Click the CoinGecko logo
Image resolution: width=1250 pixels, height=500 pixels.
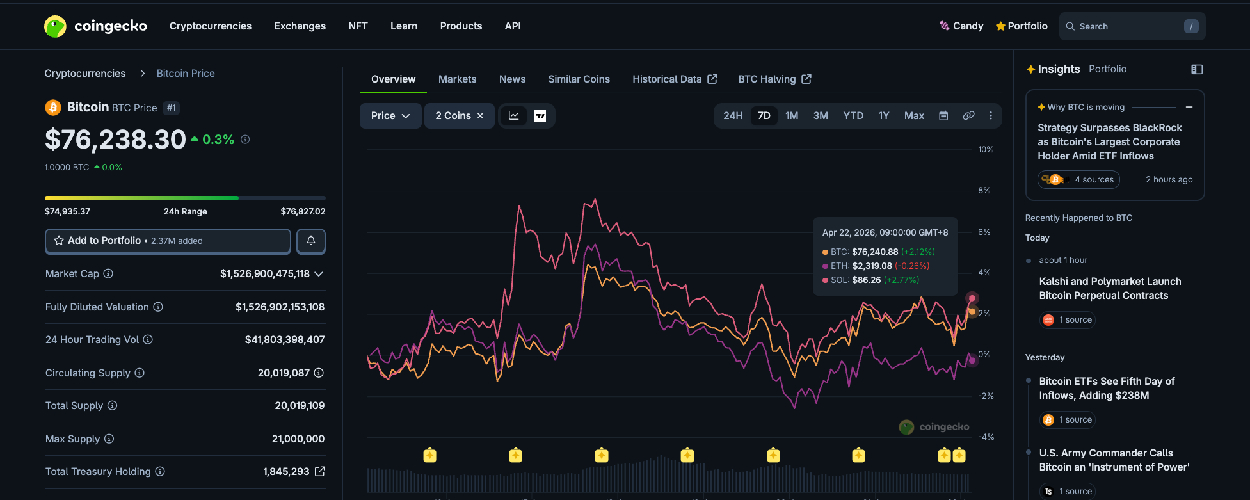95,26
